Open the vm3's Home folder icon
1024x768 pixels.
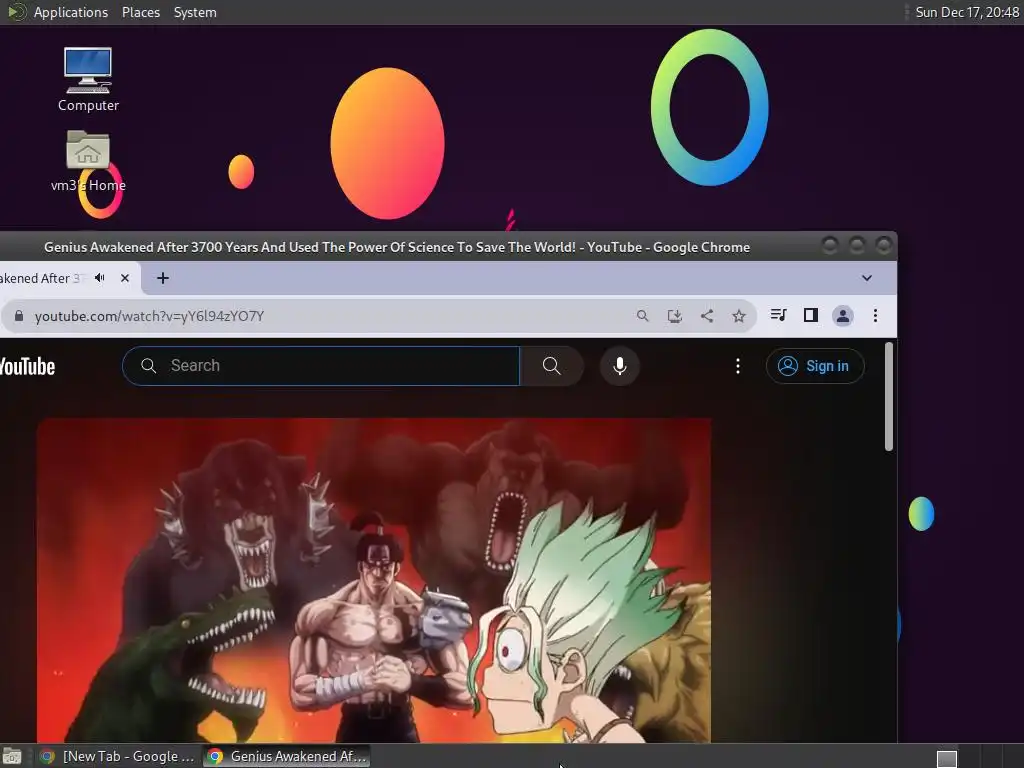click(88, 161)
